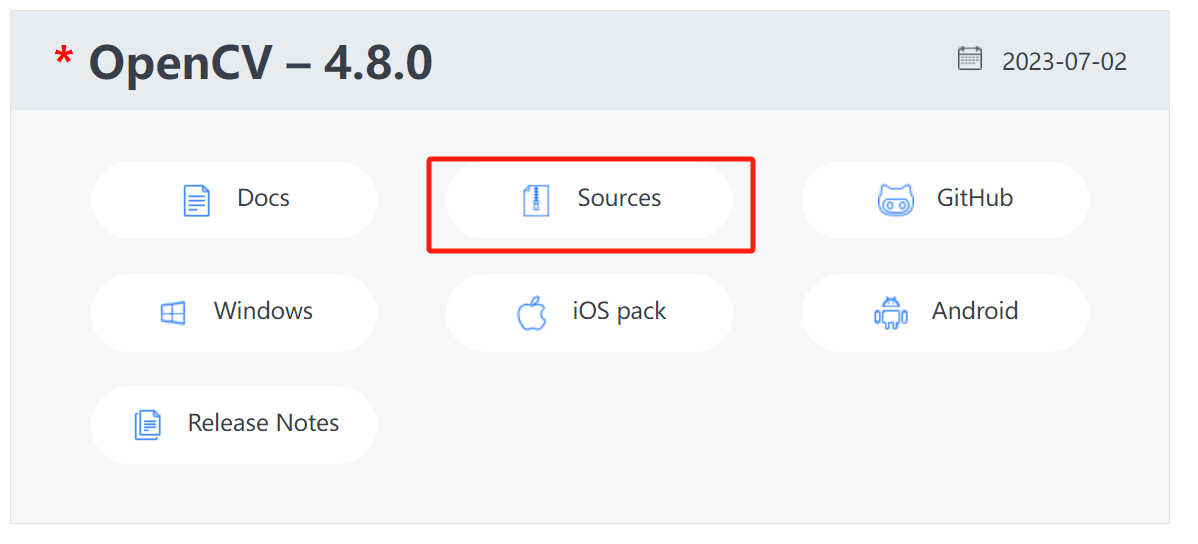Click the red highlight border around Sources
The image size is (1198, 544).
(591, 159)
